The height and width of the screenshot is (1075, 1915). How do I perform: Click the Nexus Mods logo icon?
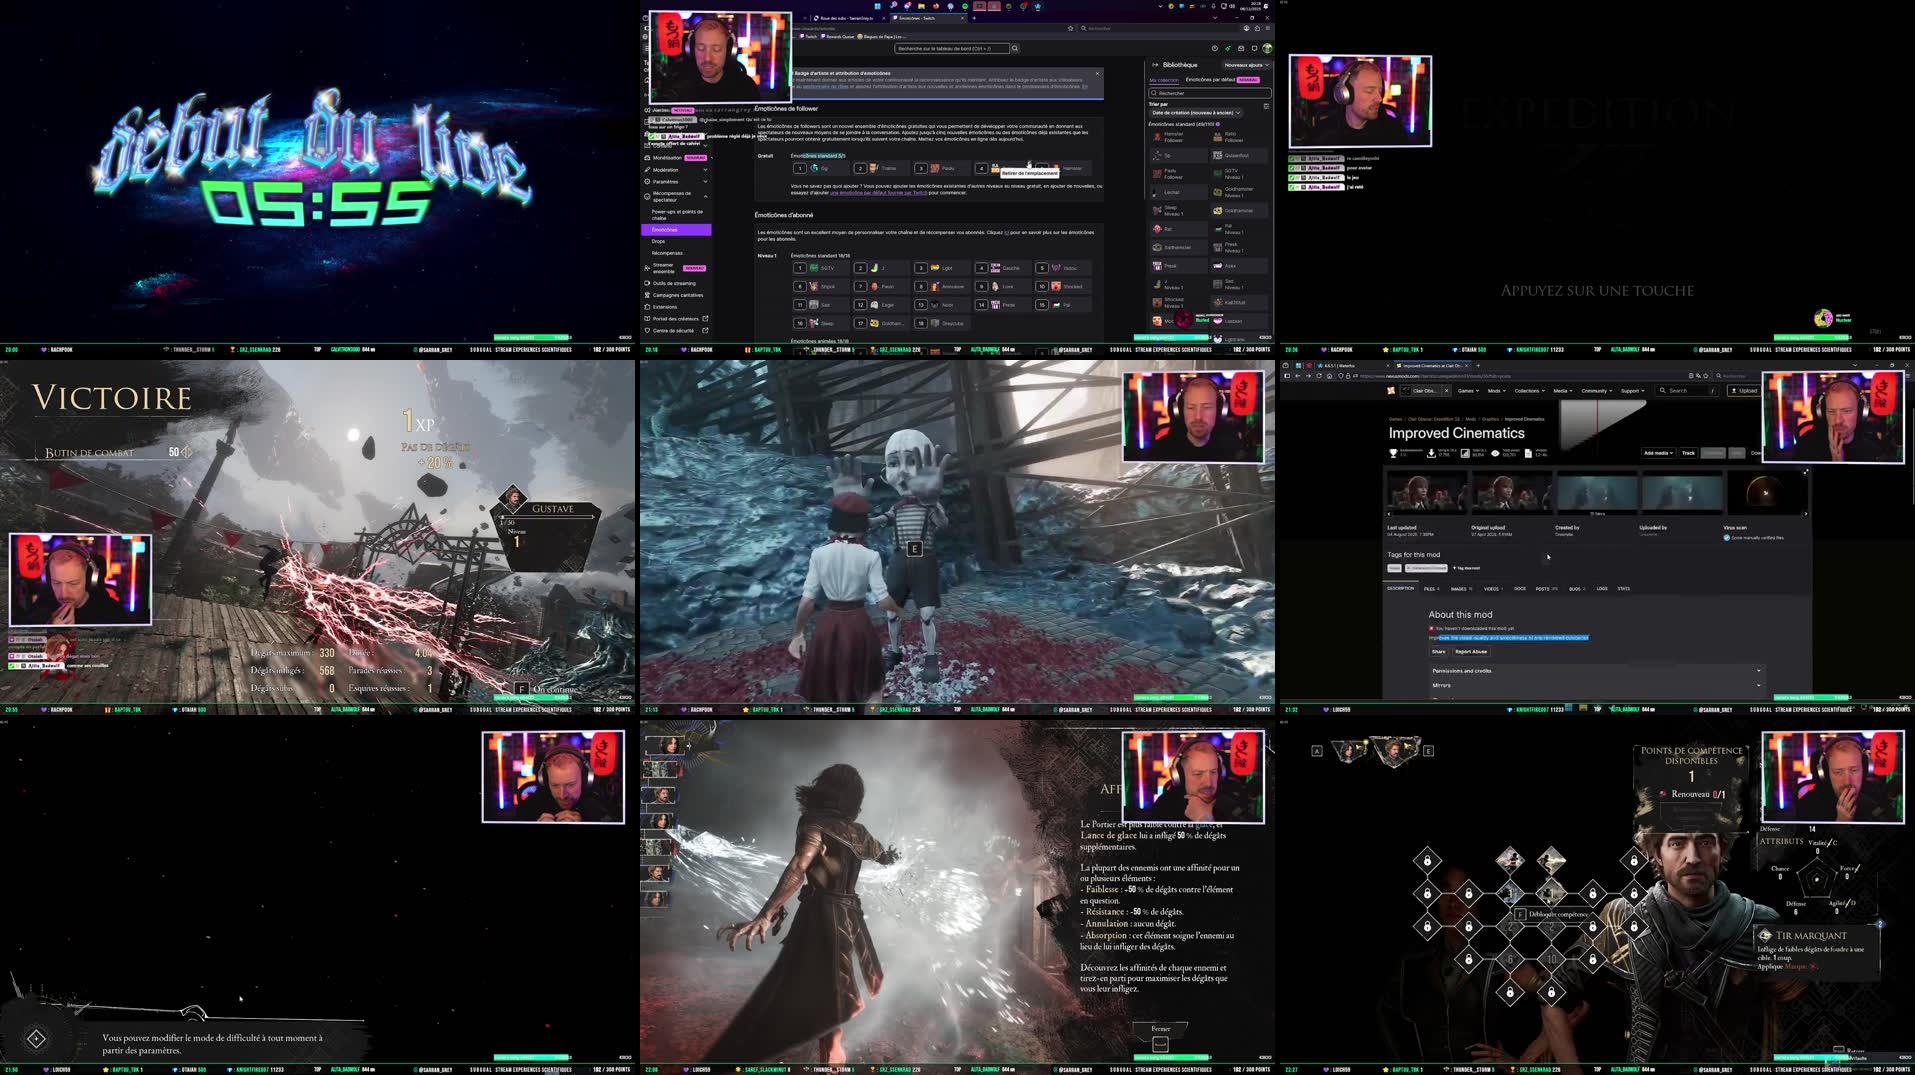tap(1391, 391)
